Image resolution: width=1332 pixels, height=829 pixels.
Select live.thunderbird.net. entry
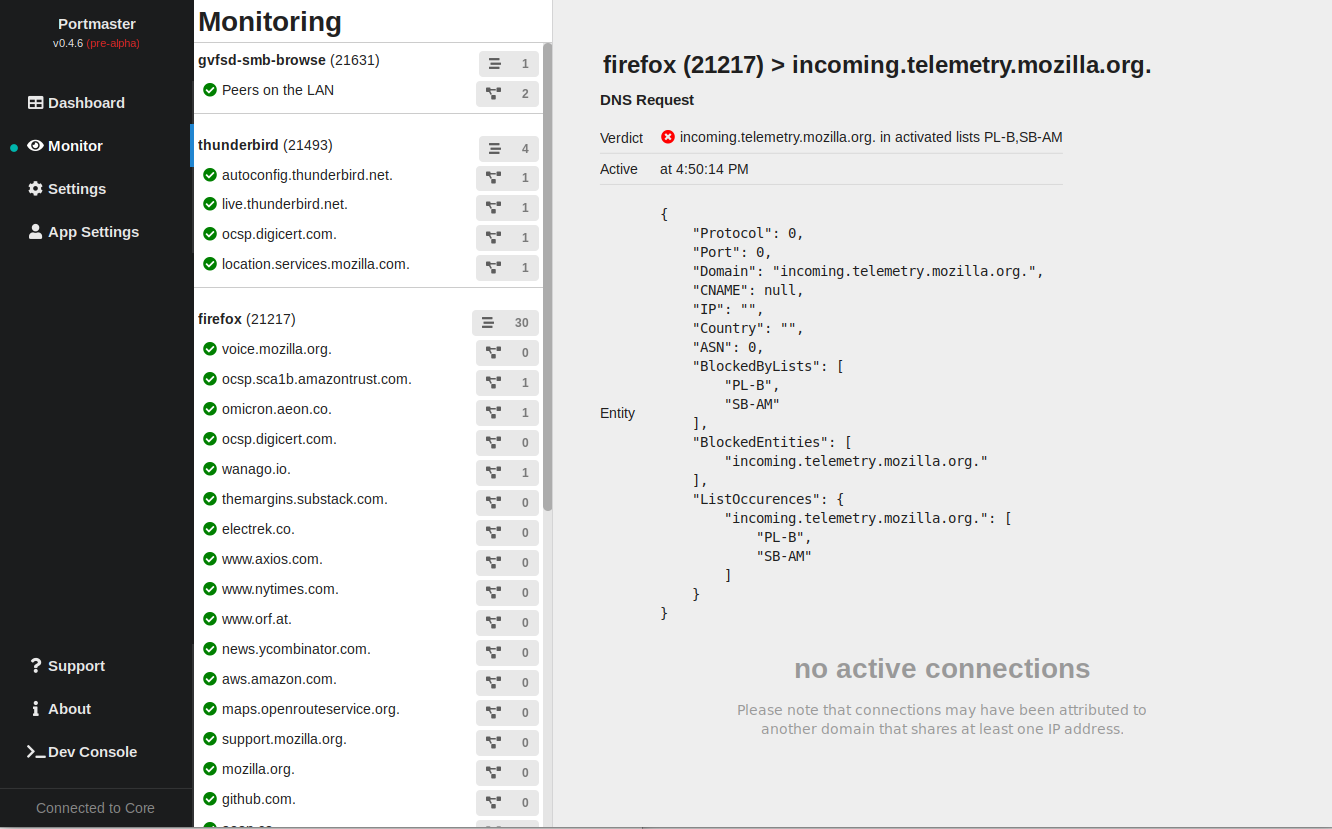[285, 204]
